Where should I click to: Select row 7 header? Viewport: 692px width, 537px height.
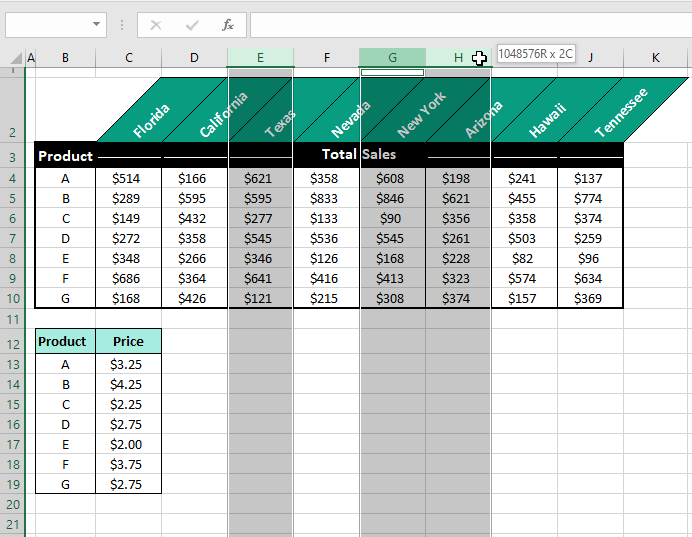coord(12,239)
